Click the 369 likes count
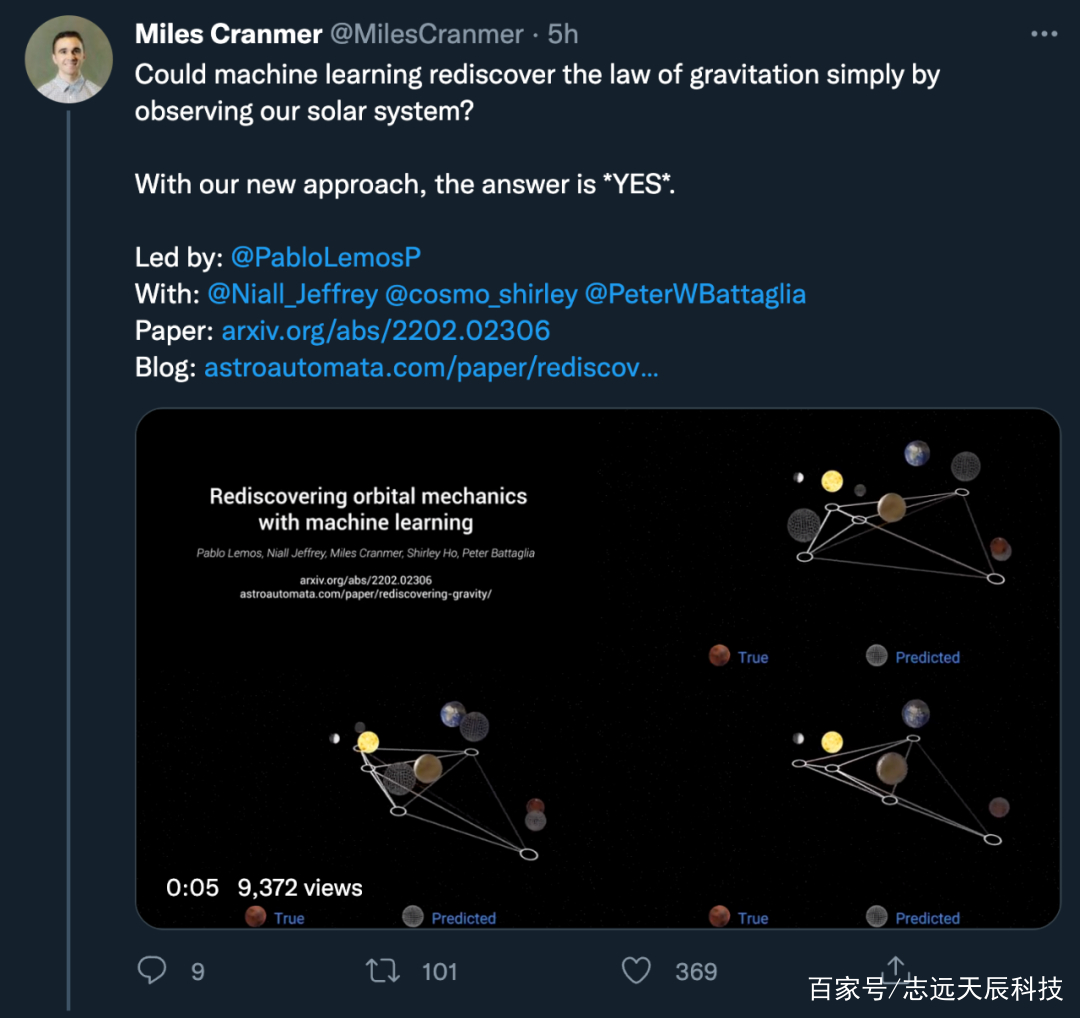The image size is (1080, 1018). click(x=696, y=971)
